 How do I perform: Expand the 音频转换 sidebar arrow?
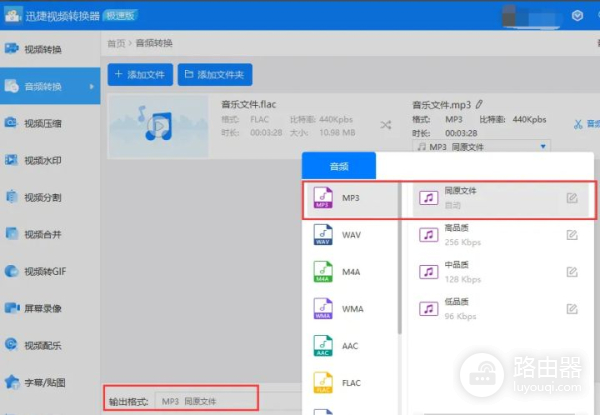tap(91, 87)
